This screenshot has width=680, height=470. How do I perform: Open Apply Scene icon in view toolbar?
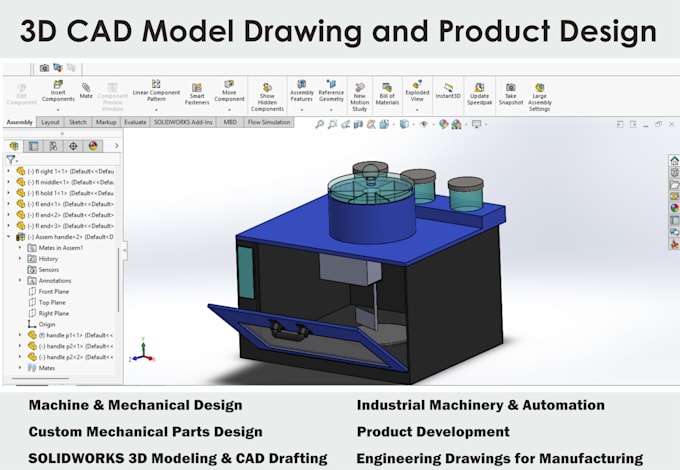(456, 124)
